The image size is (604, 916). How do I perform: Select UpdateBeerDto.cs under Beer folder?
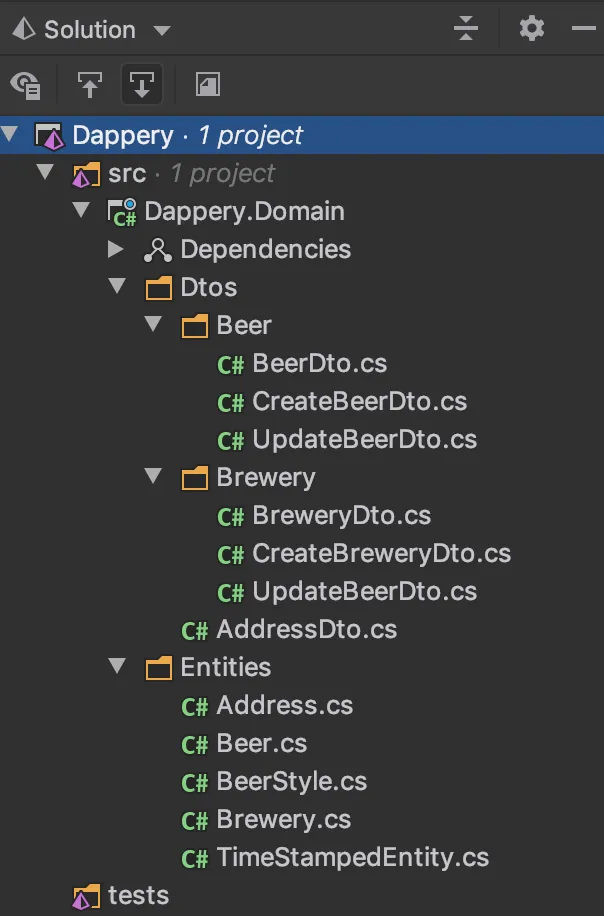[365, 439]
